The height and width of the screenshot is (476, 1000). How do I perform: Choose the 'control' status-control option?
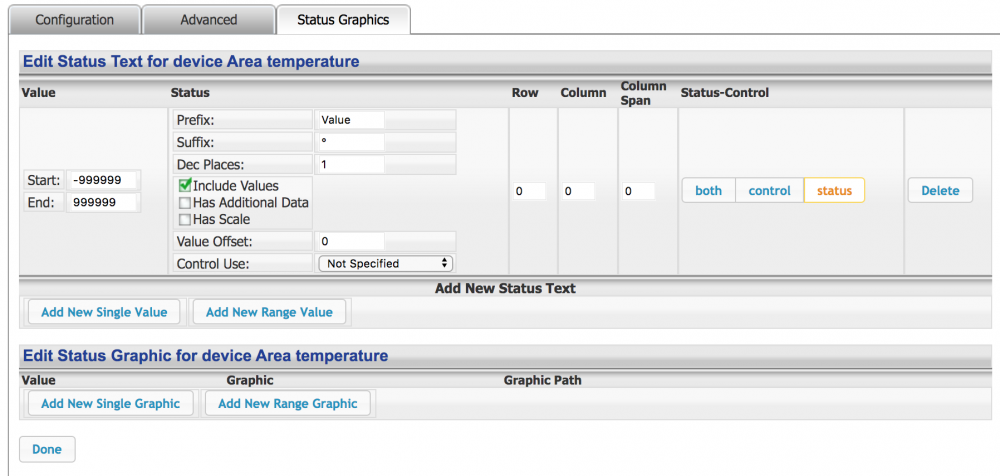(769, 191)
